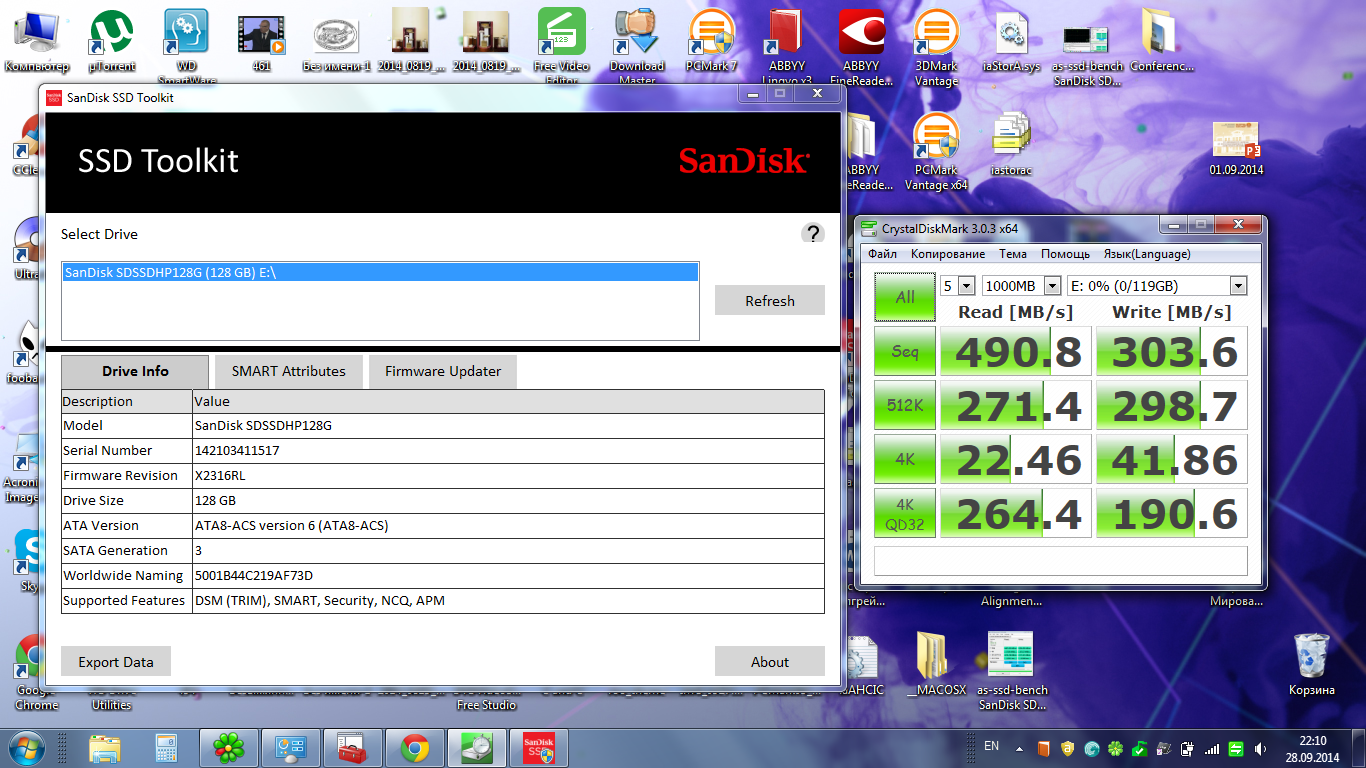Click the EN language indicator

coord(991,746)
